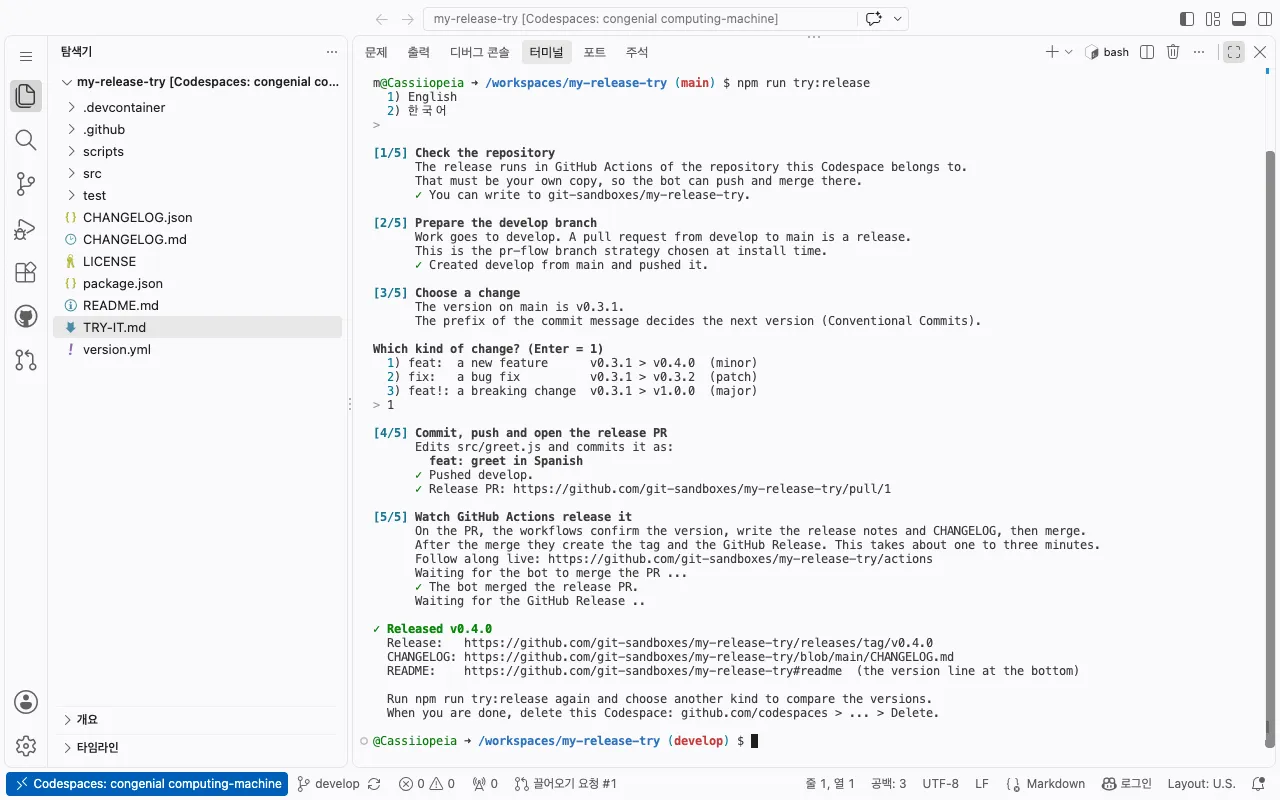
Task: Switch to the 출력 output tab
Action: (418, 52)
